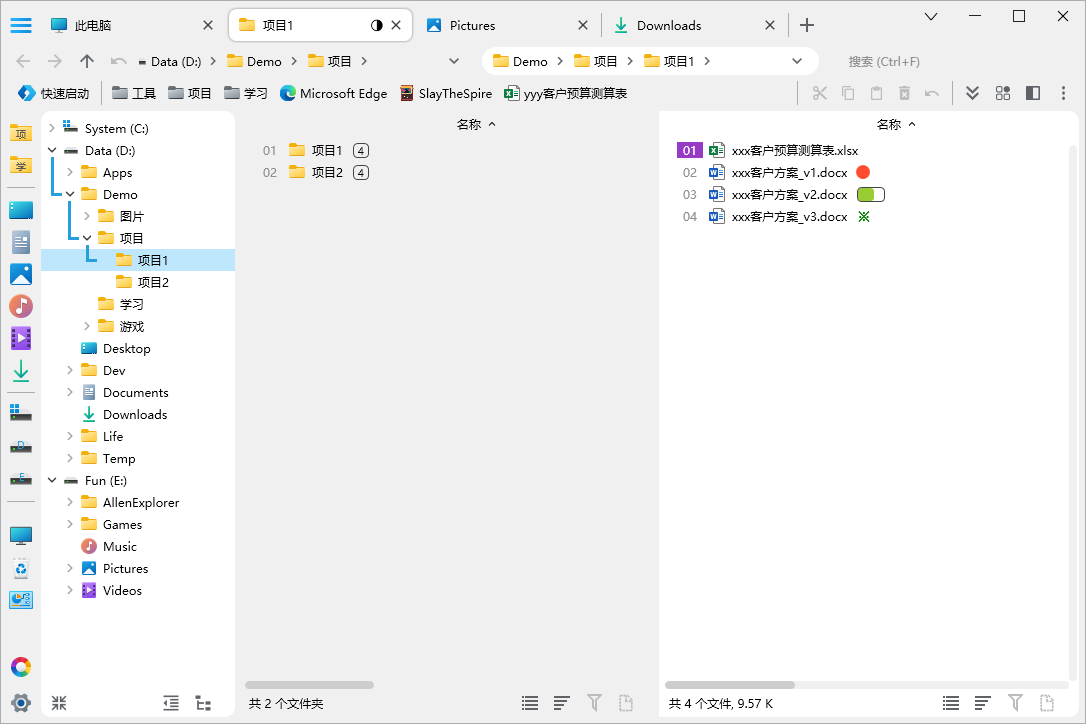This screenshot has height=724, width=1086.
Task: Click the Music icon in the left sidebar
Action: [x=20, y=306]
